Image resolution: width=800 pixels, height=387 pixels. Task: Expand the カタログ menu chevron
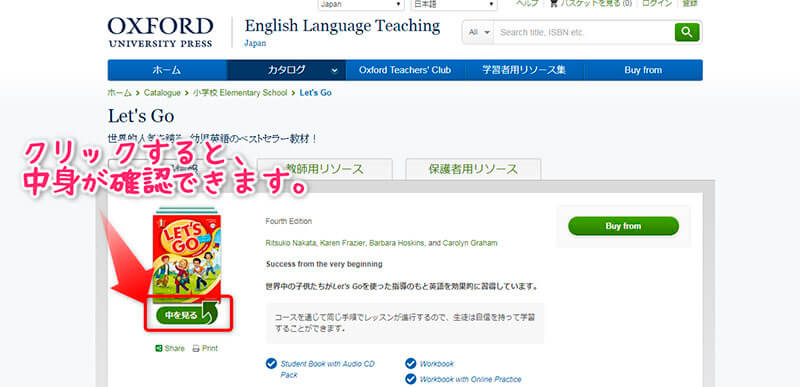click(x=335, y=71)
